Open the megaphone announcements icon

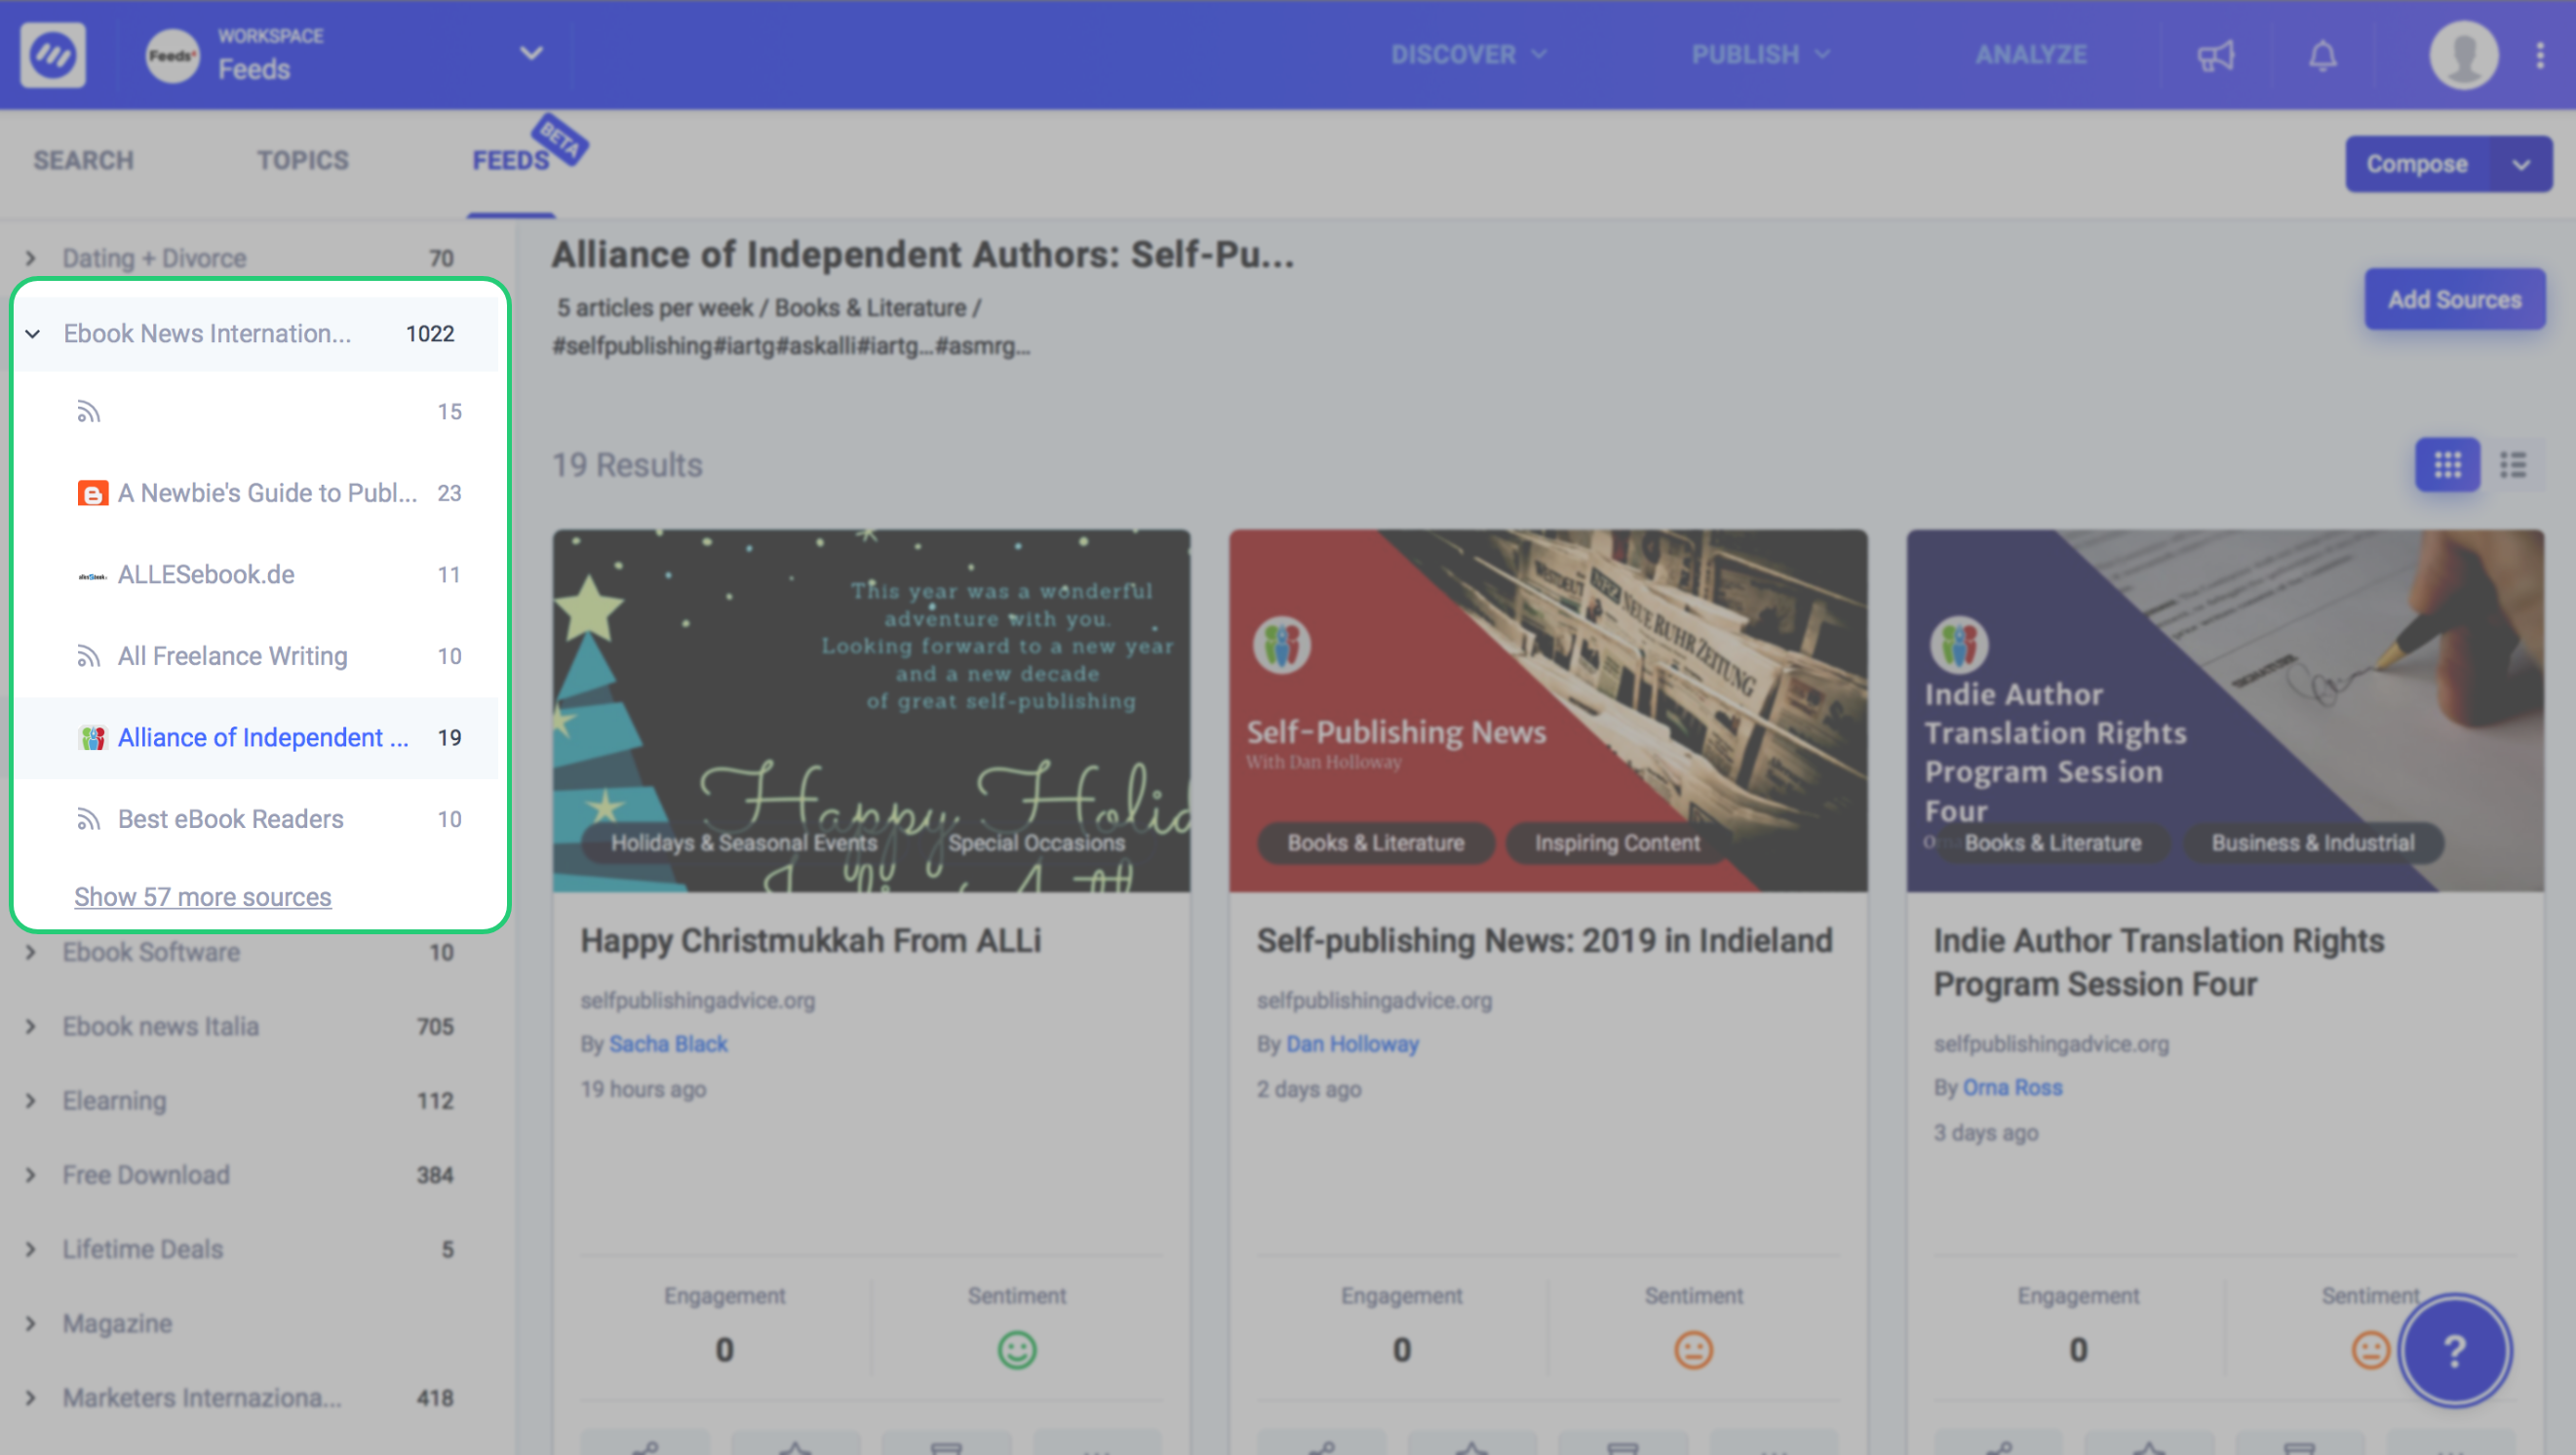pyautogui.click(x=2215, y=55)
